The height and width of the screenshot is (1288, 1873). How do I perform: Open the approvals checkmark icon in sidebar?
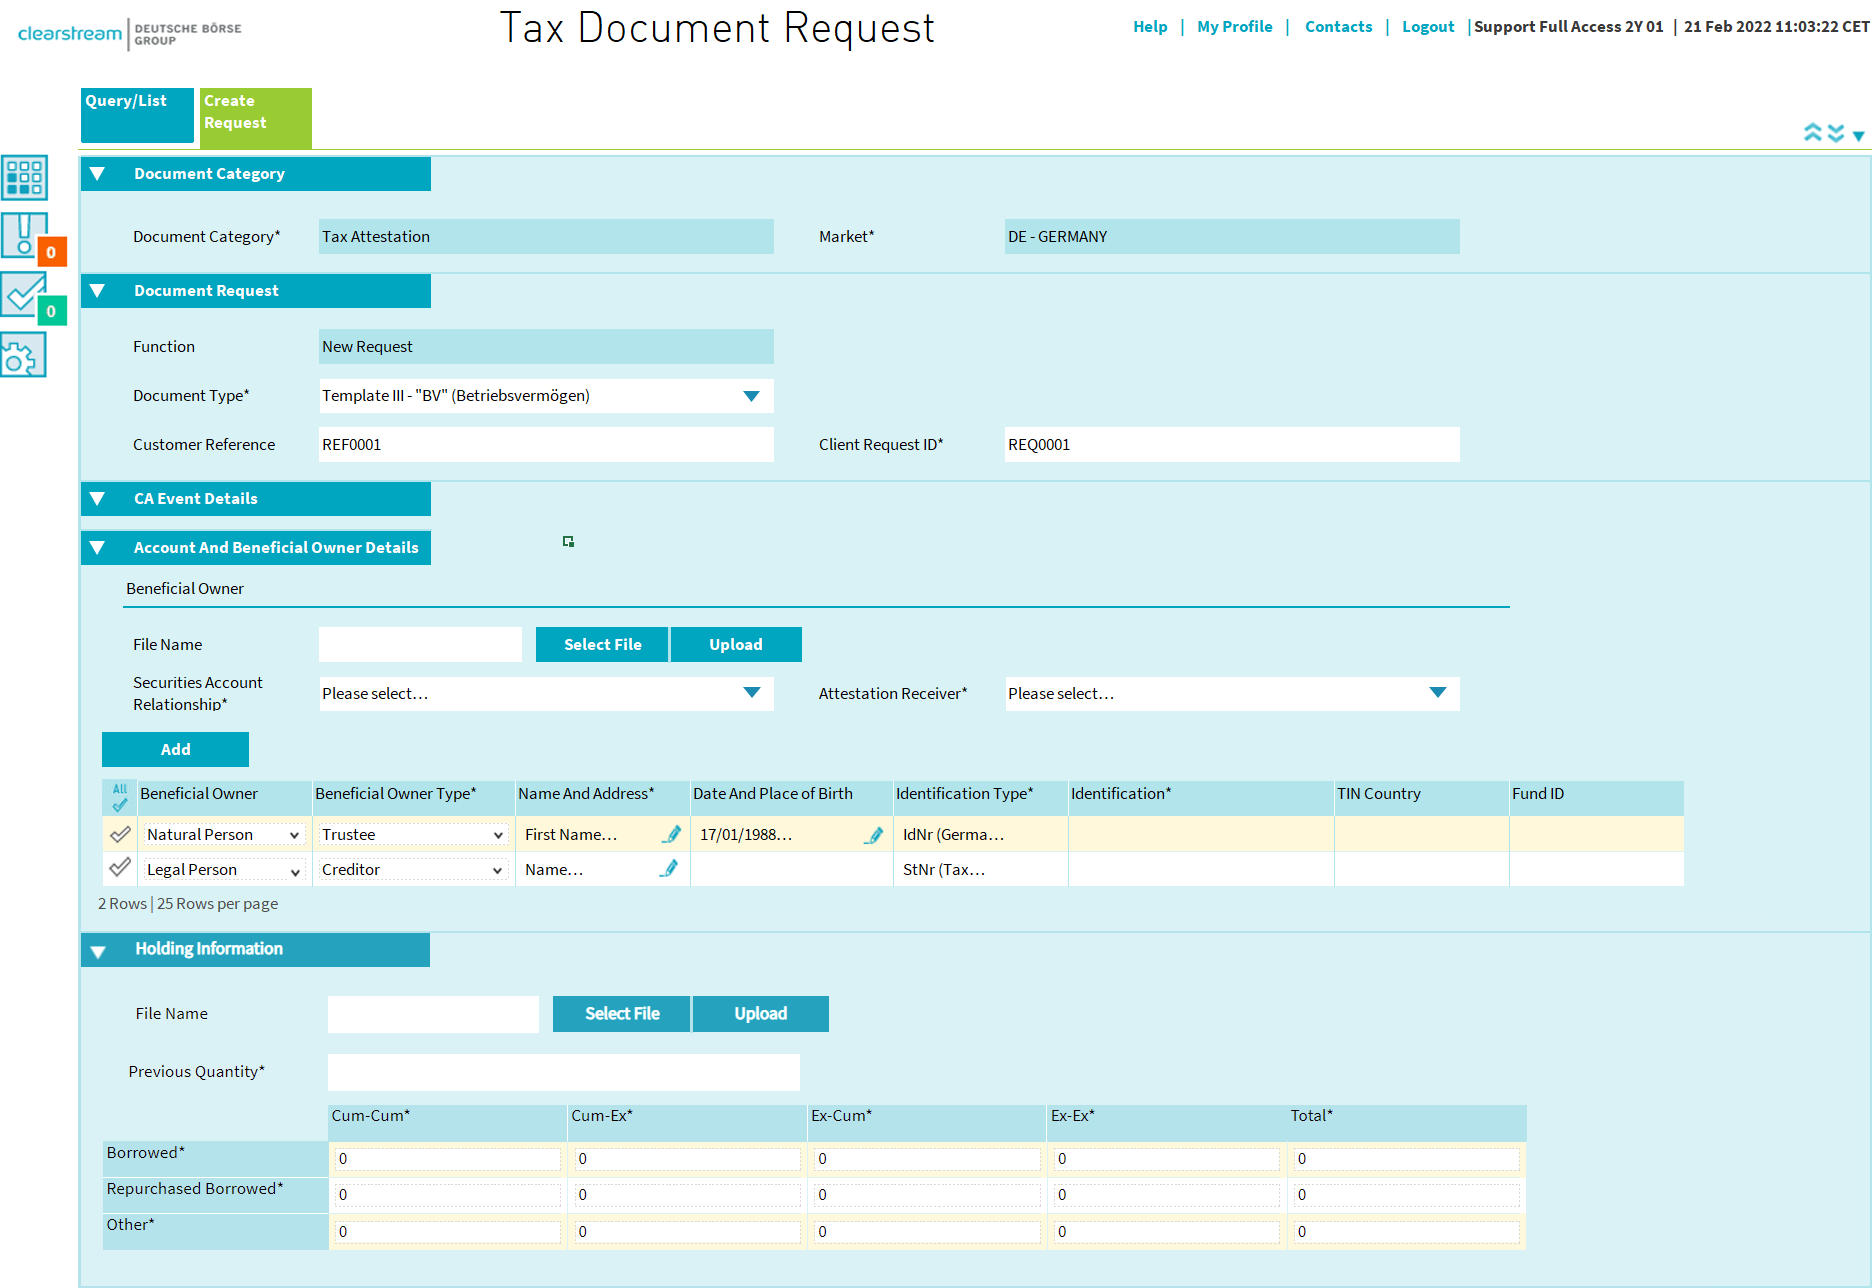(x=24, y=295)
